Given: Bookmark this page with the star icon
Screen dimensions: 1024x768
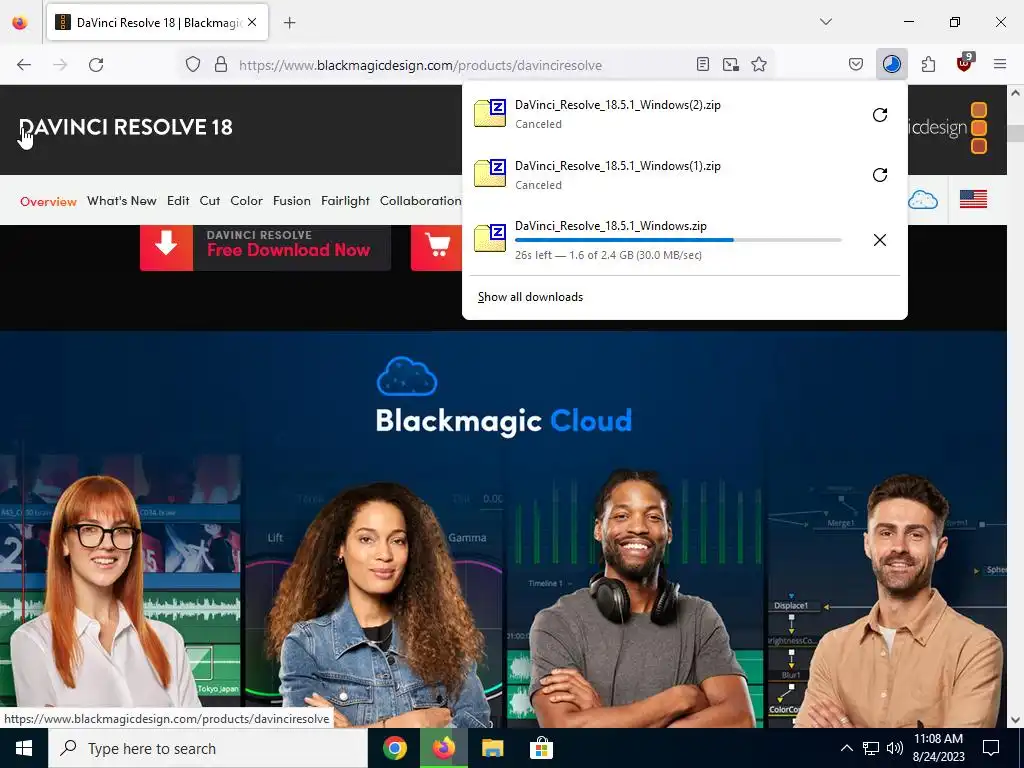Looking at the screenshot, I should pos(759,65).
